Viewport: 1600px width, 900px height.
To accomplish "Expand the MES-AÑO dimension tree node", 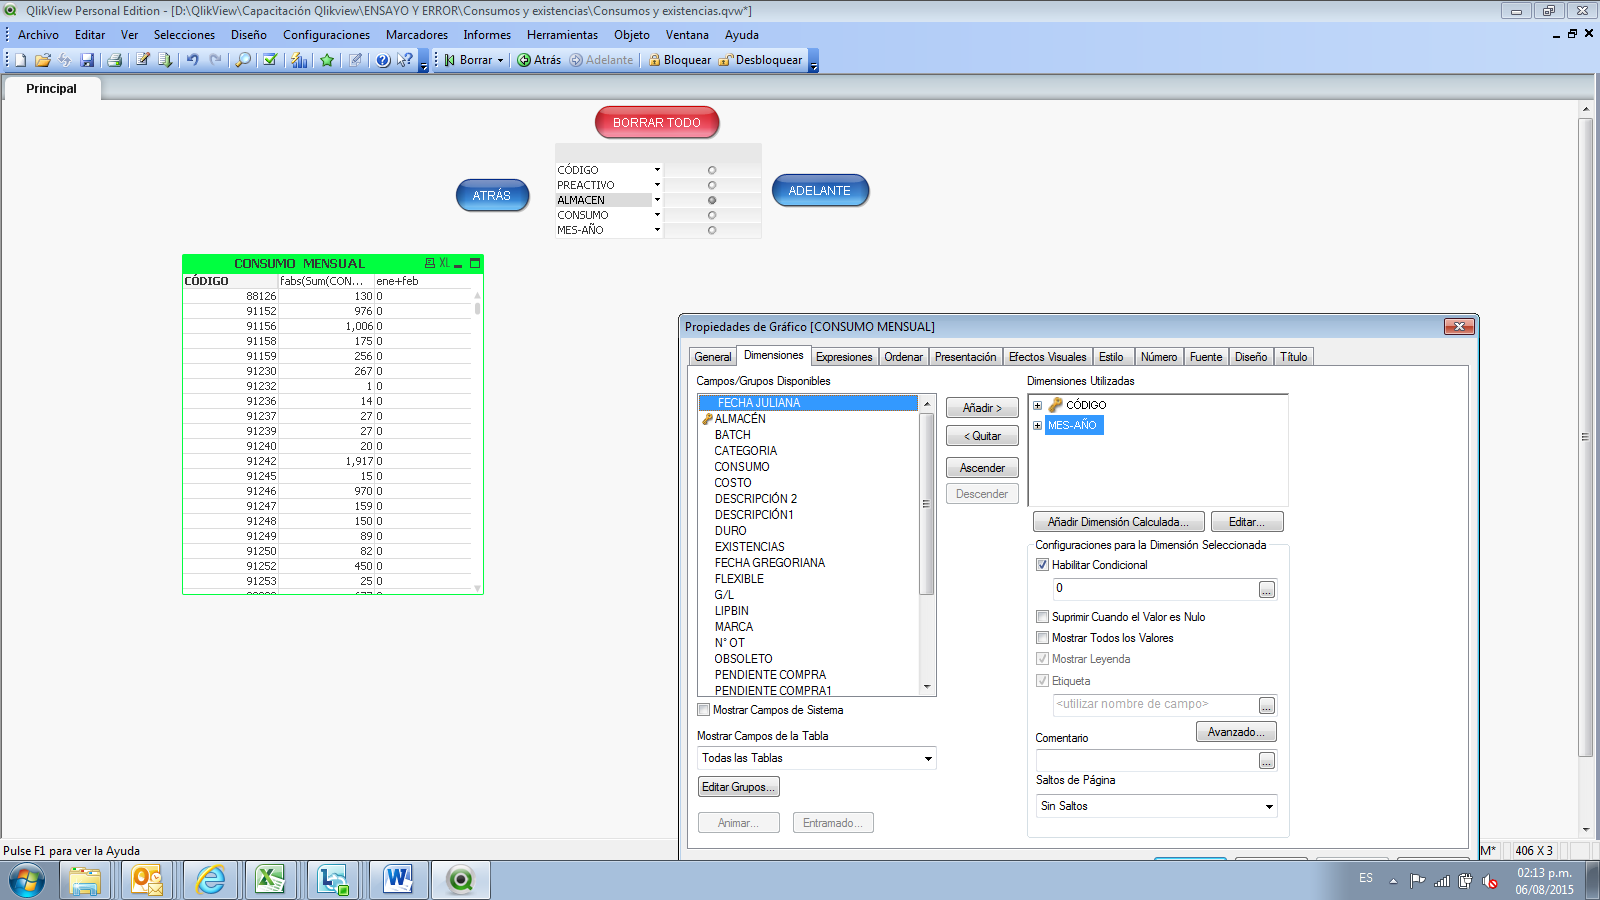I will tap(1037, 425).
